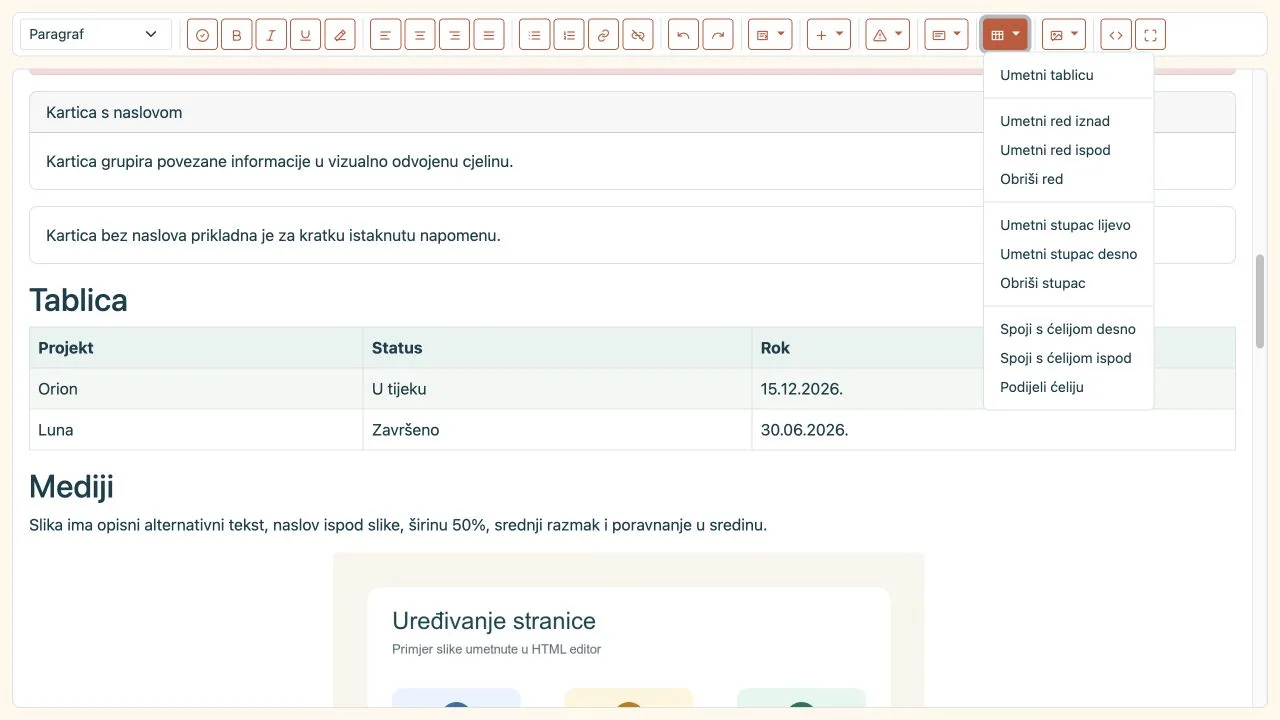
Task: Select Spoji s ćelijom ispod
Action: click(1069, 359)
